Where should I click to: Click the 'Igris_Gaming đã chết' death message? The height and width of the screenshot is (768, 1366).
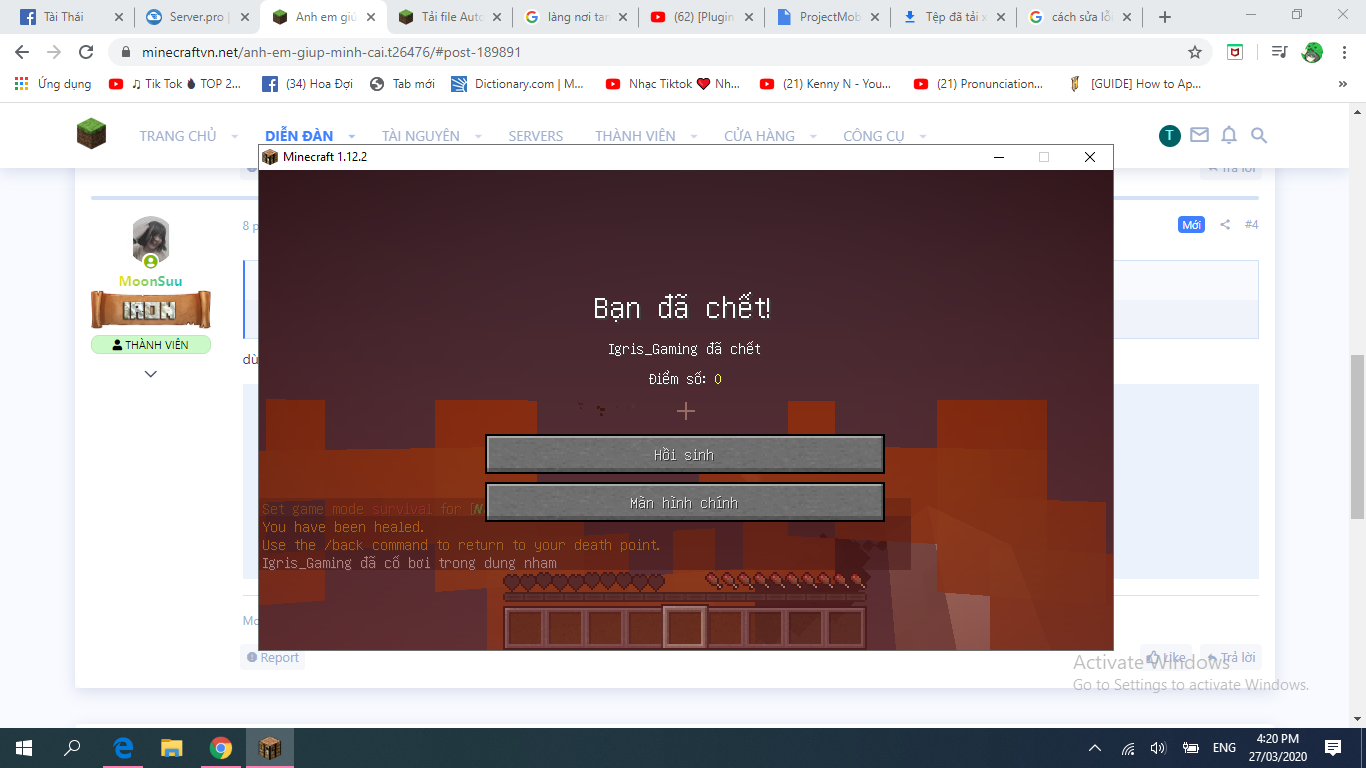[x=685, y=349]
